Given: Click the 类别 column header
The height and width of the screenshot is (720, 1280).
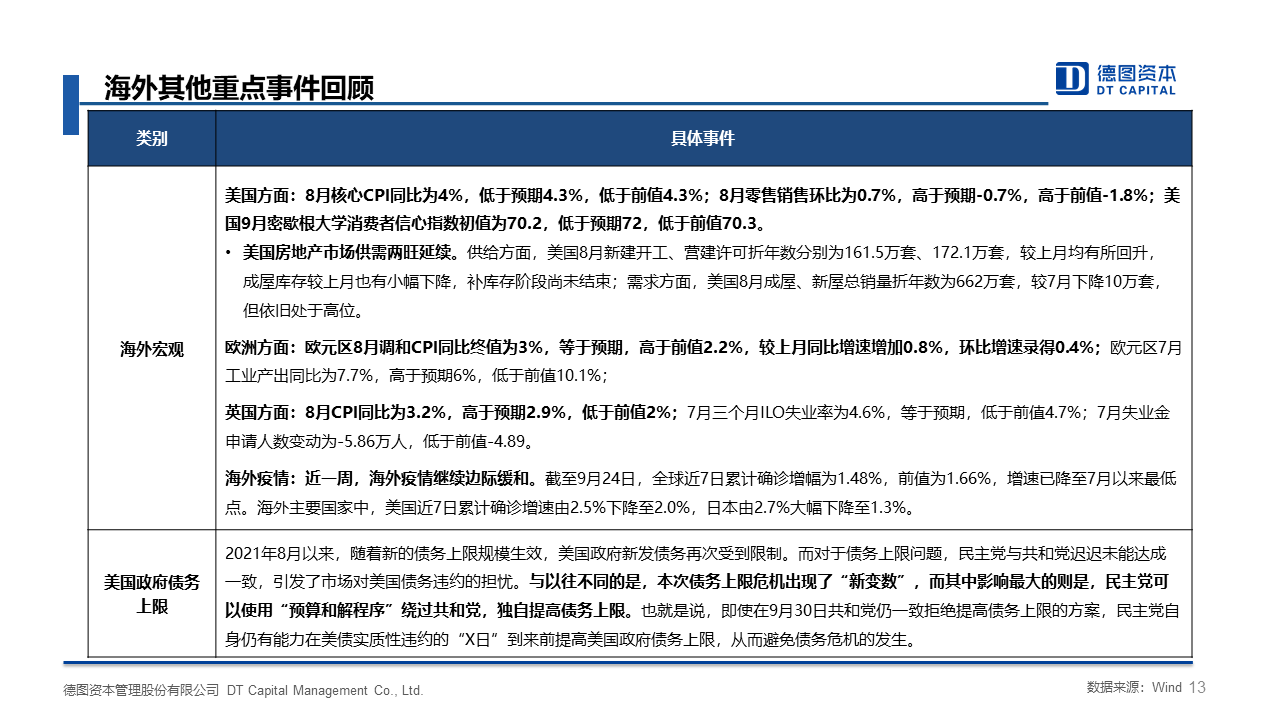Looking at the screenshot, I should pos(152,138).
